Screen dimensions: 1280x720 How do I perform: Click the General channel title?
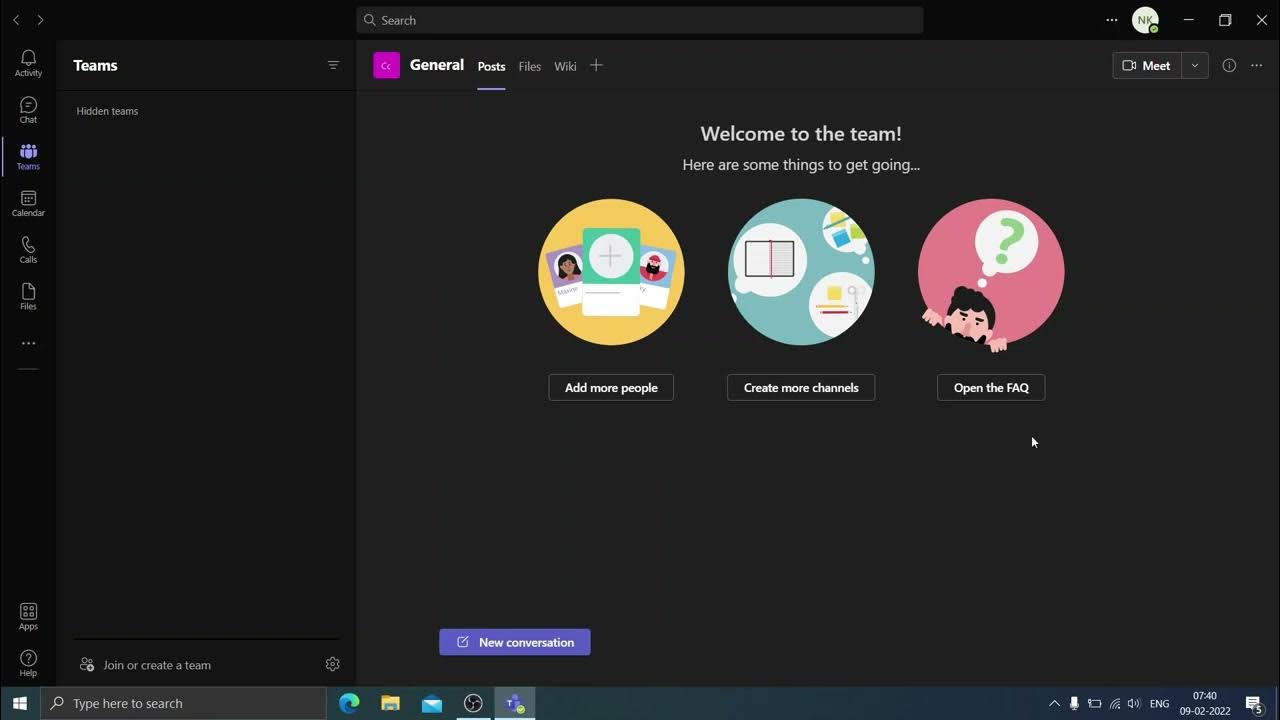point(437,65)
